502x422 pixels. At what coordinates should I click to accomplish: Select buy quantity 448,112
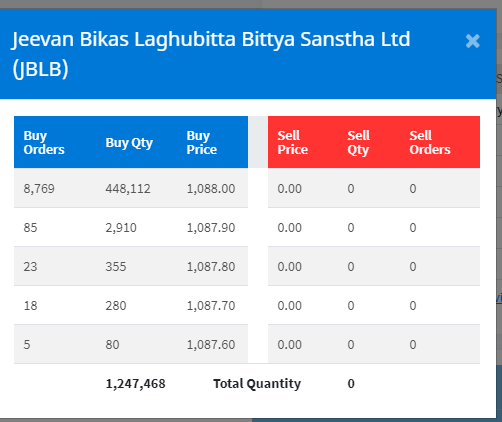(128, 189)
